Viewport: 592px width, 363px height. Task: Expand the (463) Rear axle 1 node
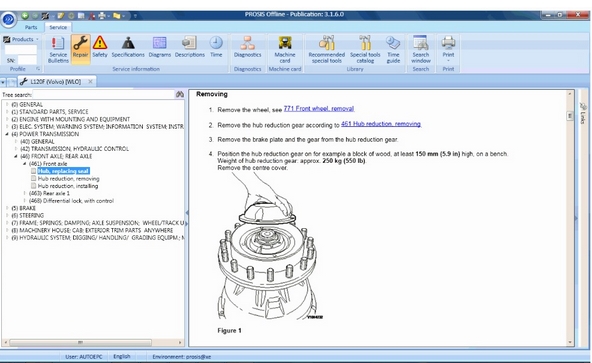pyautogui.click(x=25, y=193)
